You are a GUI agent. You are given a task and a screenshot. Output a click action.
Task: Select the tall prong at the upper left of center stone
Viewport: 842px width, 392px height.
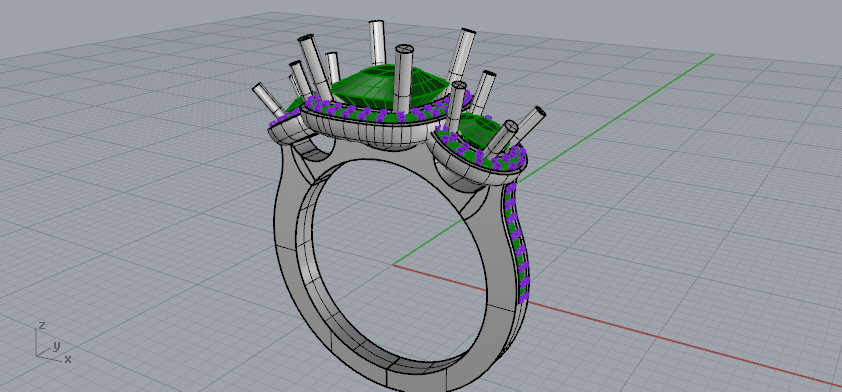point(315,66)
